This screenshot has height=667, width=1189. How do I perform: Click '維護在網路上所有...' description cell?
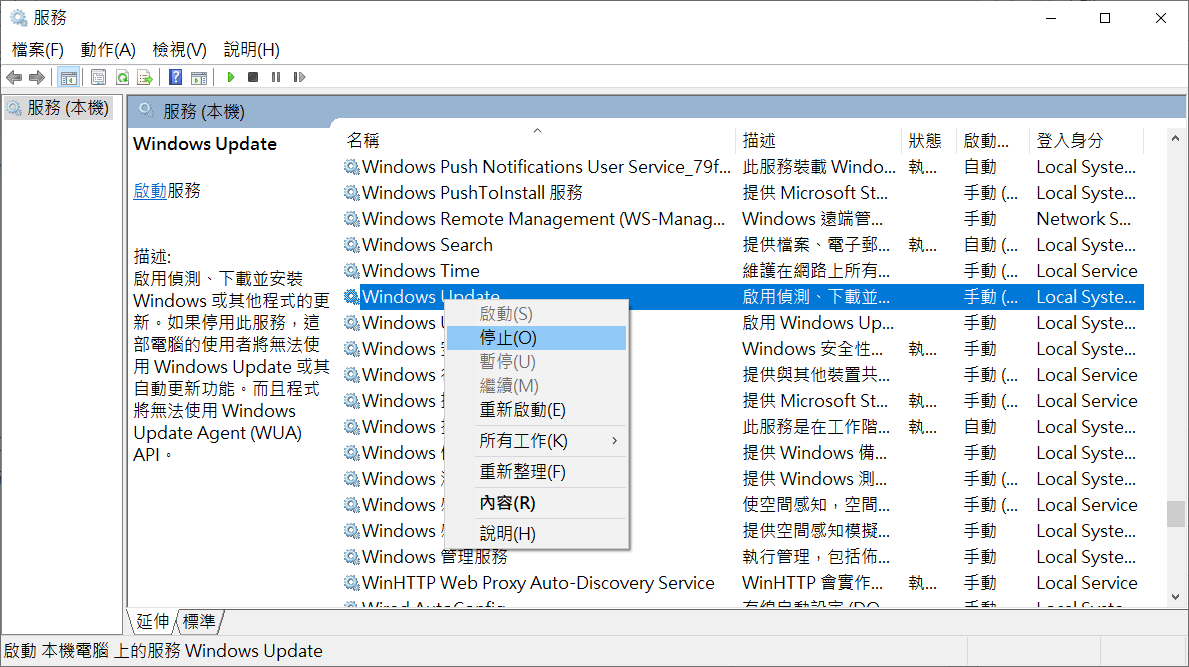point(816,271)
